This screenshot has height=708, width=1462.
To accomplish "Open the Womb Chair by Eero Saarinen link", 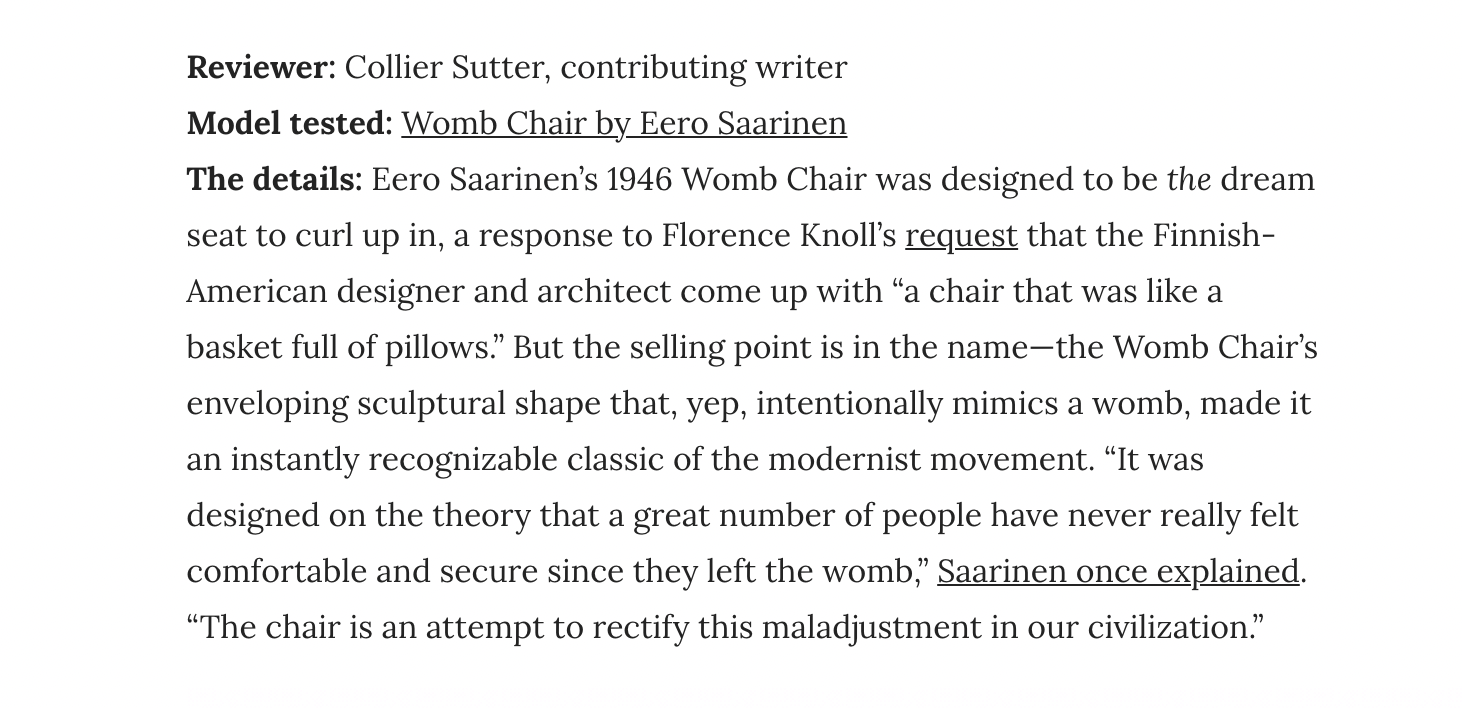I will click(x=624, y=123).
